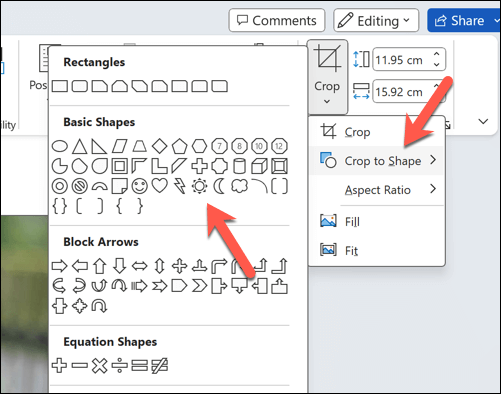Choose the U-turn arrow shape
Viewport: 501px width, 394px height.
[x=100, y=306]
